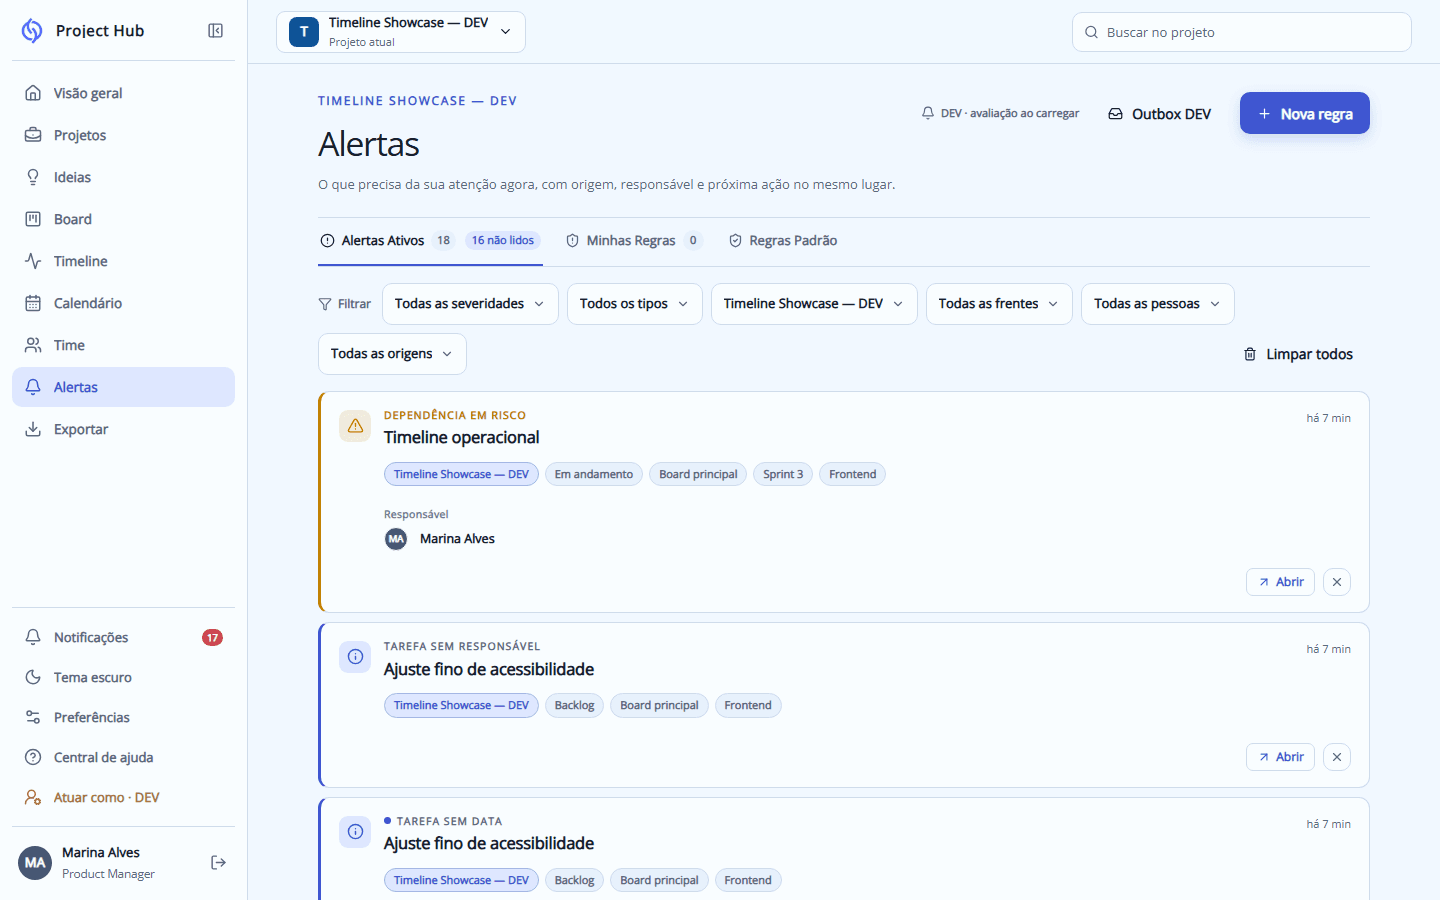
Task: Collapse the sidebar with the panel icon
Action: tap(215, 31)
